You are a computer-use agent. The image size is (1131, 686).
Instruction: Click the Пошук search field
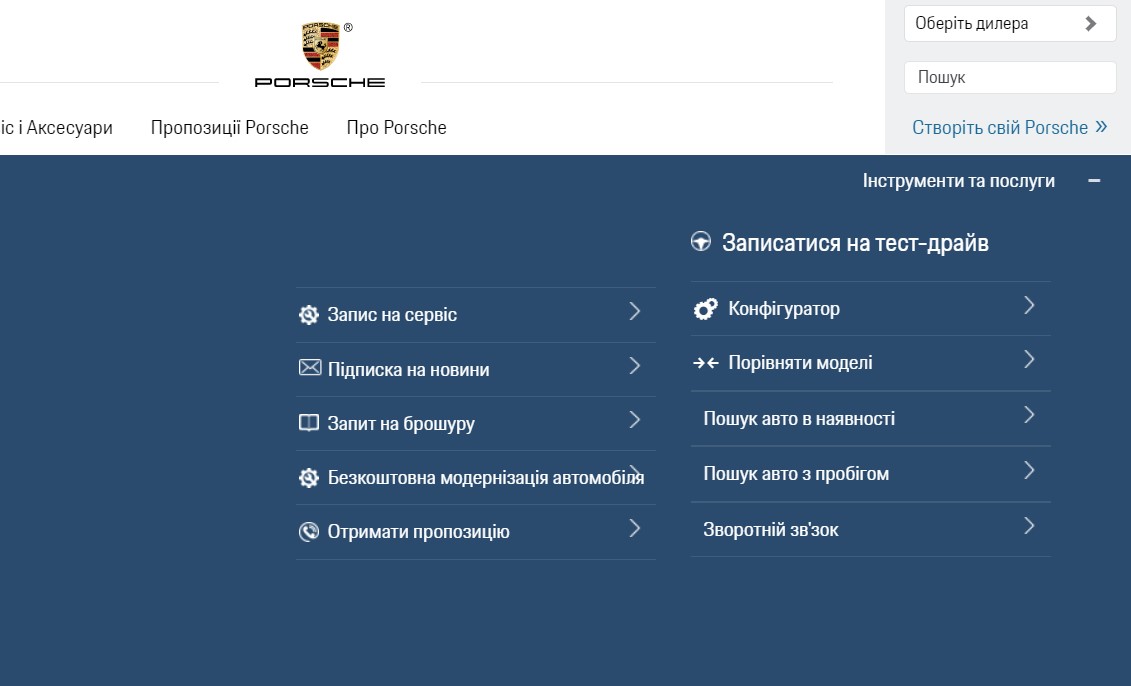pyautogui.click(x=1010, y=77)
